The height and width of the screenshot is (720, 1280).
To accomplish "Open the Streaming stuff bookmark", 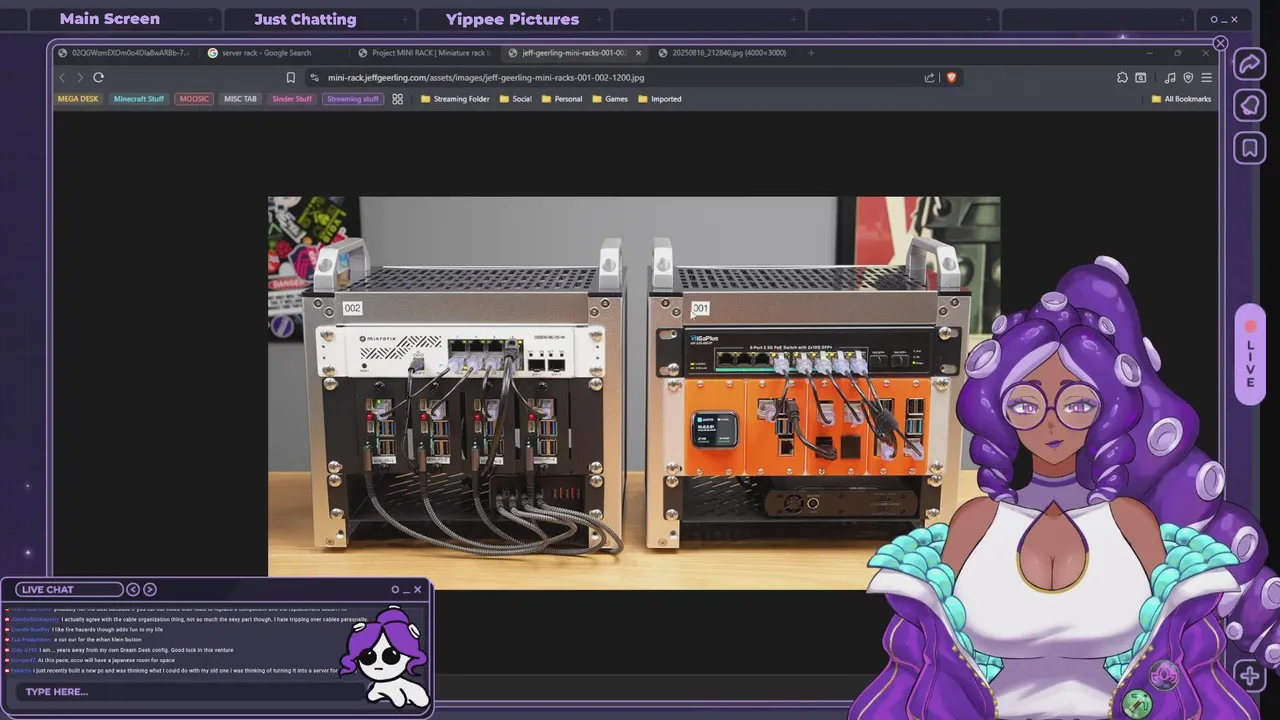I will [353, 99].
